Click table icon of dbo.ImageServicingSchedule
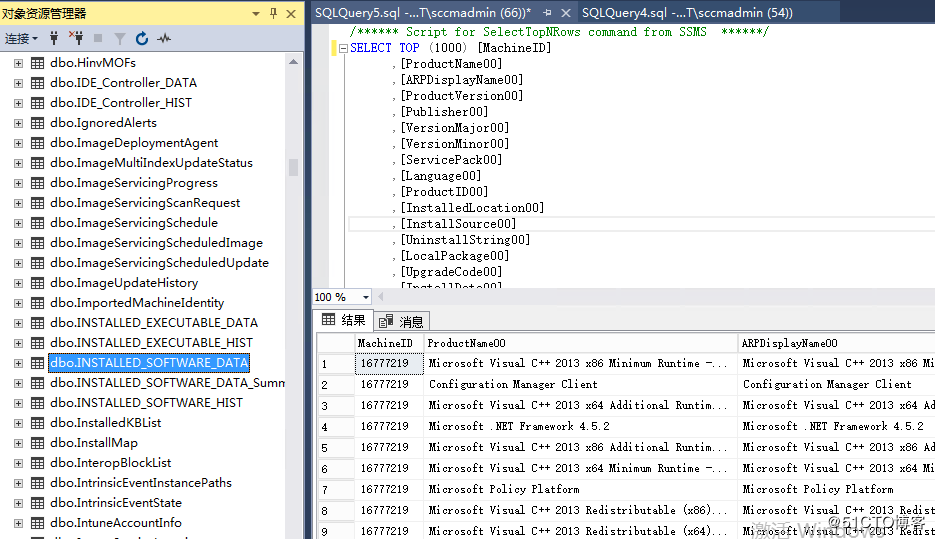The height and width of the screenshot is (539, 935). [x=38, y=223]
